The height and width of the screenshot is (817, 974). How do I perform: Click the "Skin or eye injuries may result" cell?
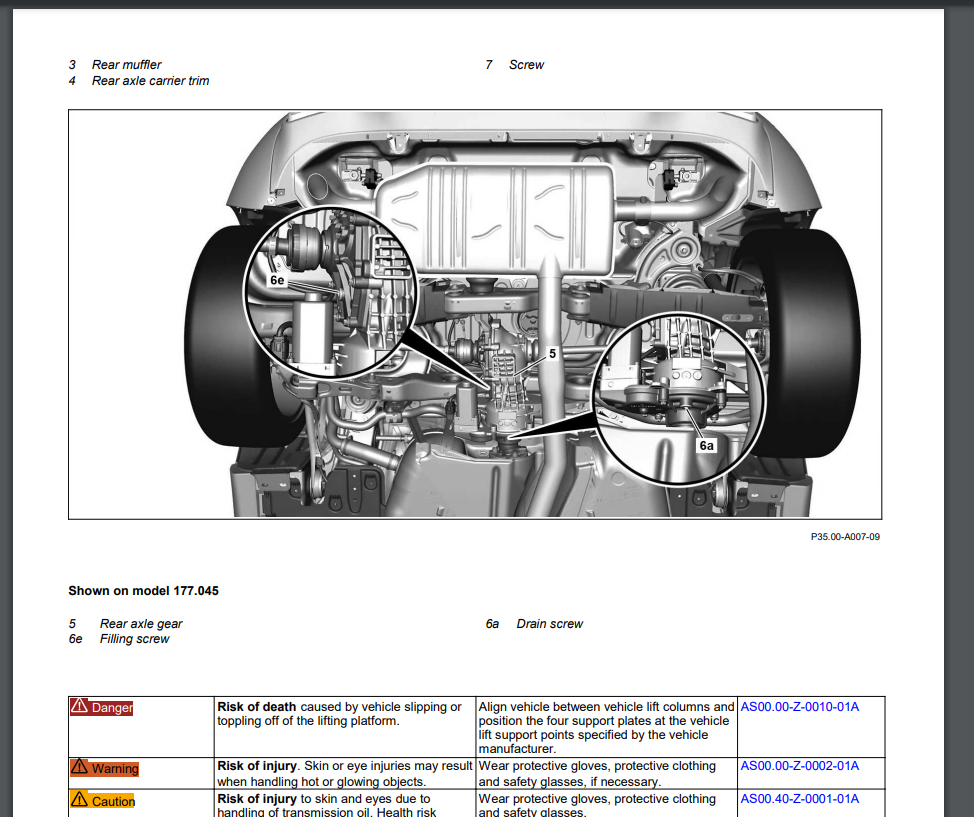[x=345, y=774]
